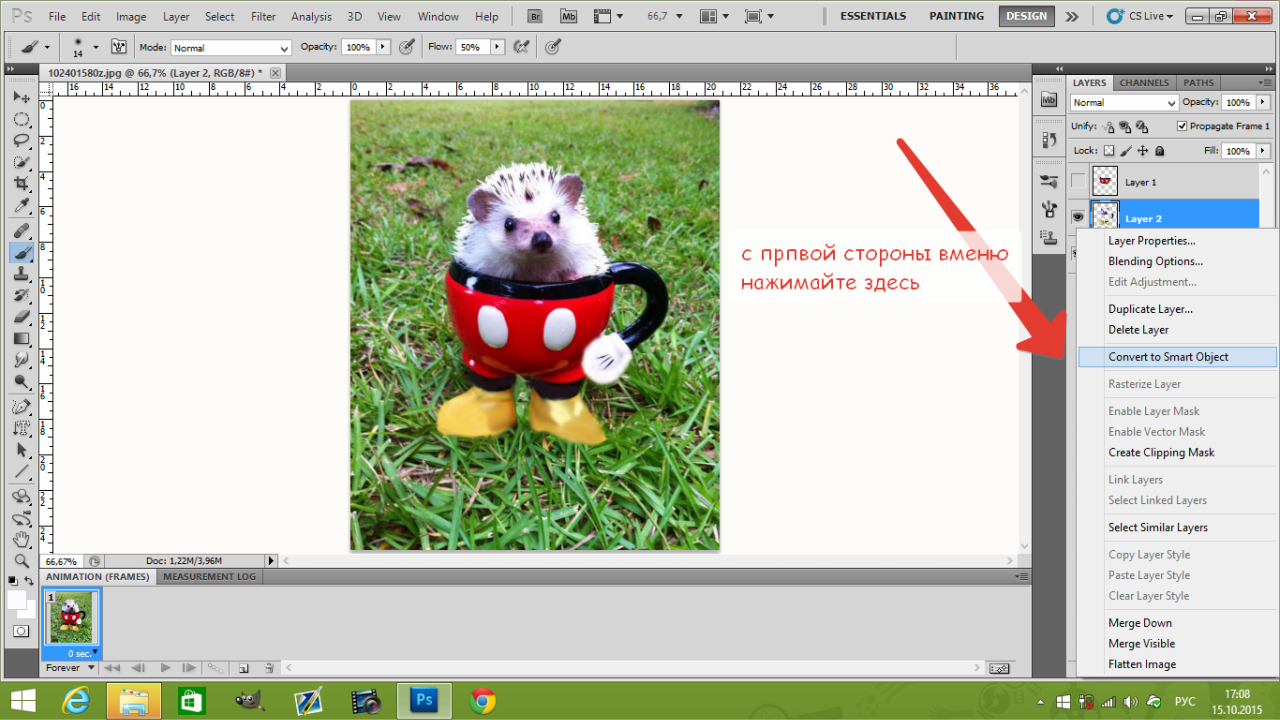Select the Move tool
This screenshot has height=720, width=1280.
pos(21,97)
